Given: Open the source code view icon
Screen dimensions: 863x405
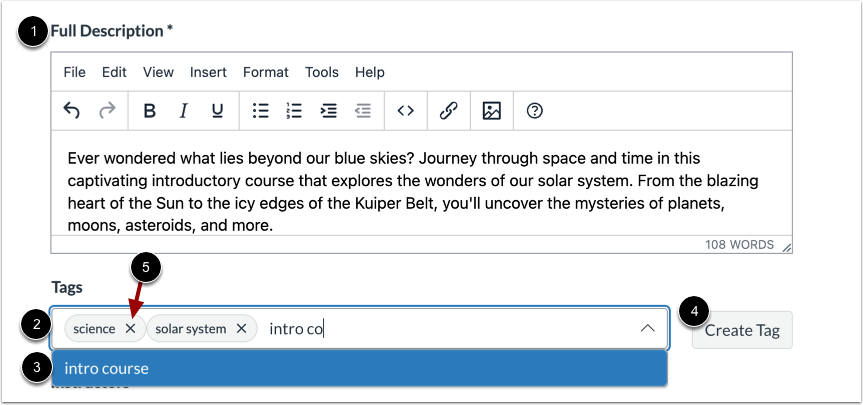Looking at the screenshot, I should tap(406, 111).
